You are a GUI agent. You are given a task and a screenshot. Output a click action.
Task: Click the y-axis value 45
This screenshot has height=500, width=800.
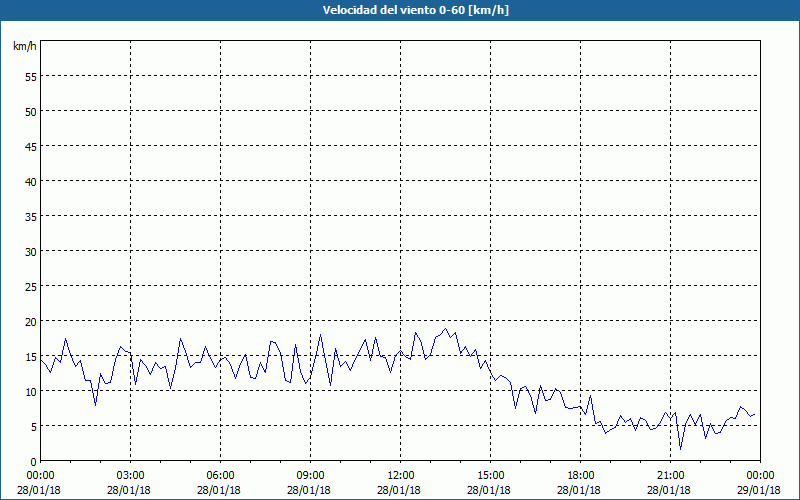click(x=31, y=146)
